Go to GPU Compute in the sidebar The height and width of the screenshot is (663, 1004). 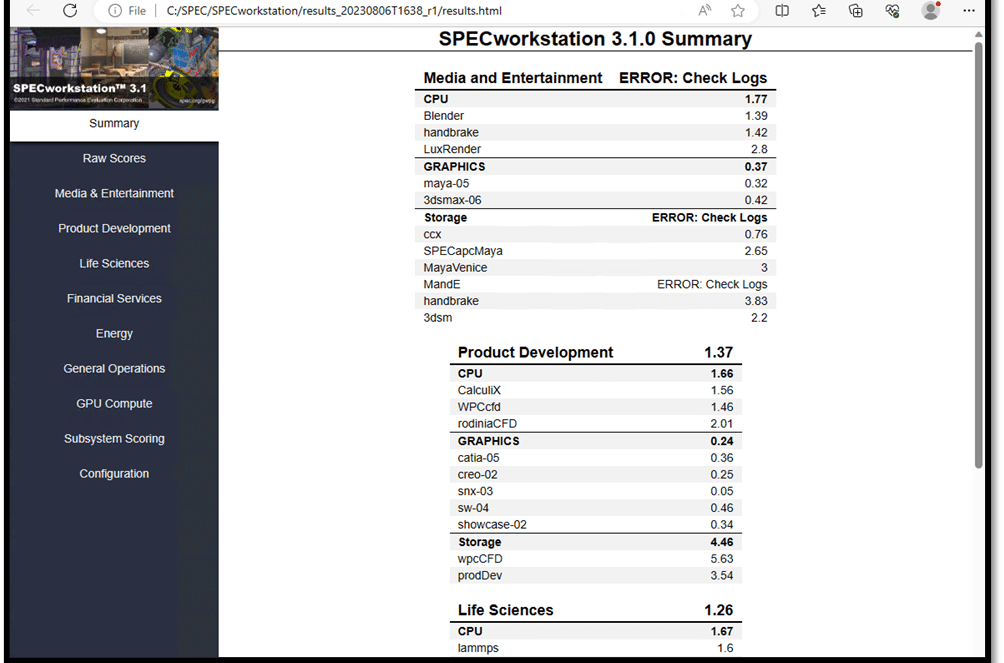(114, 404)
